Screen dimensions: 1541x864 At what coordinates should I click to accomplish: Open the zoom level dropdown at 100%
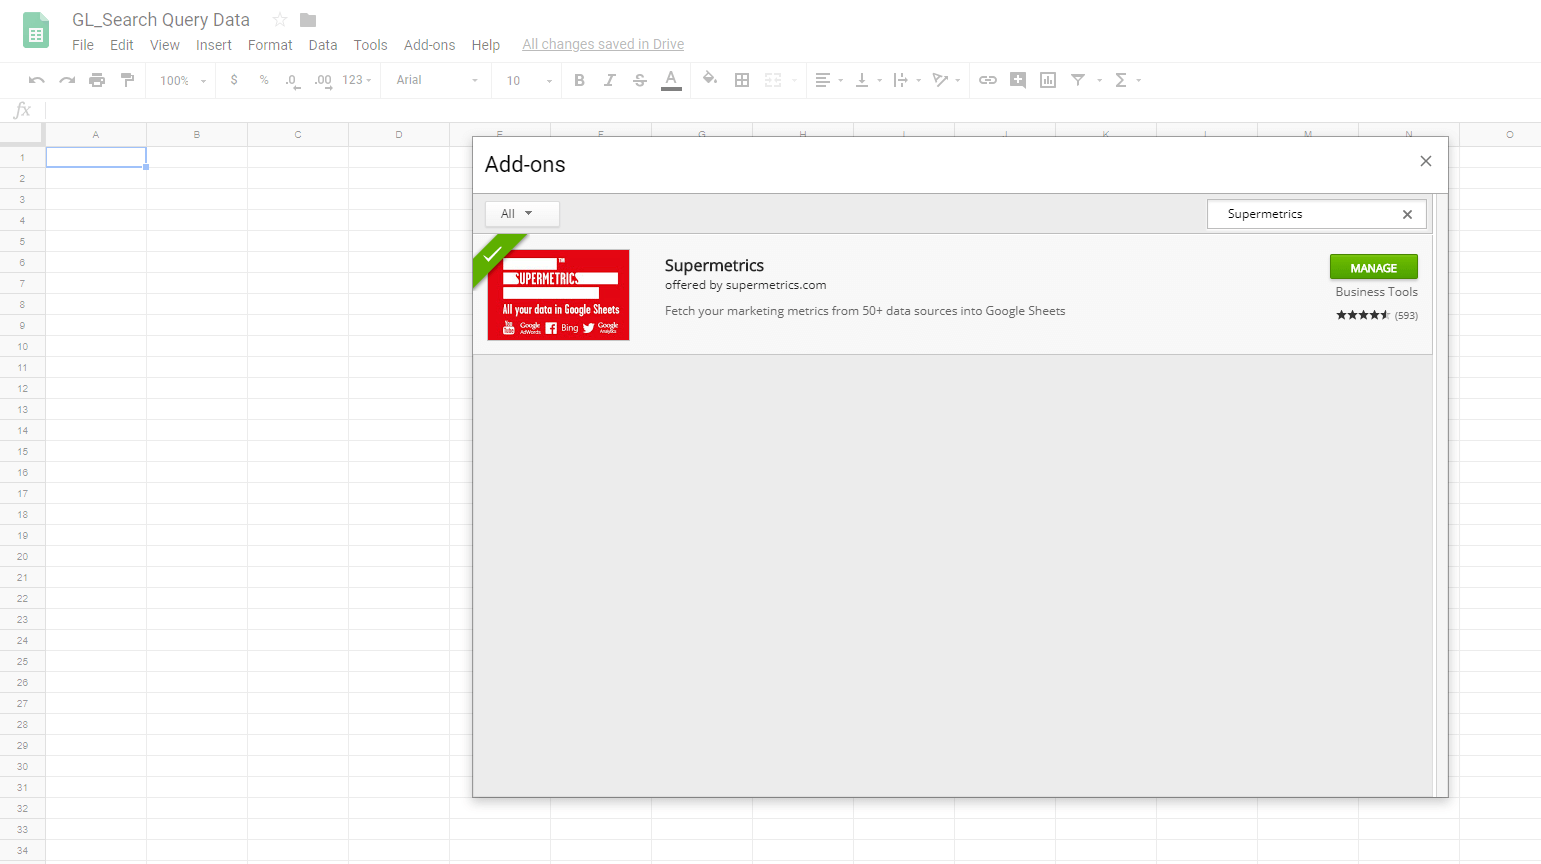click(180, 80)
